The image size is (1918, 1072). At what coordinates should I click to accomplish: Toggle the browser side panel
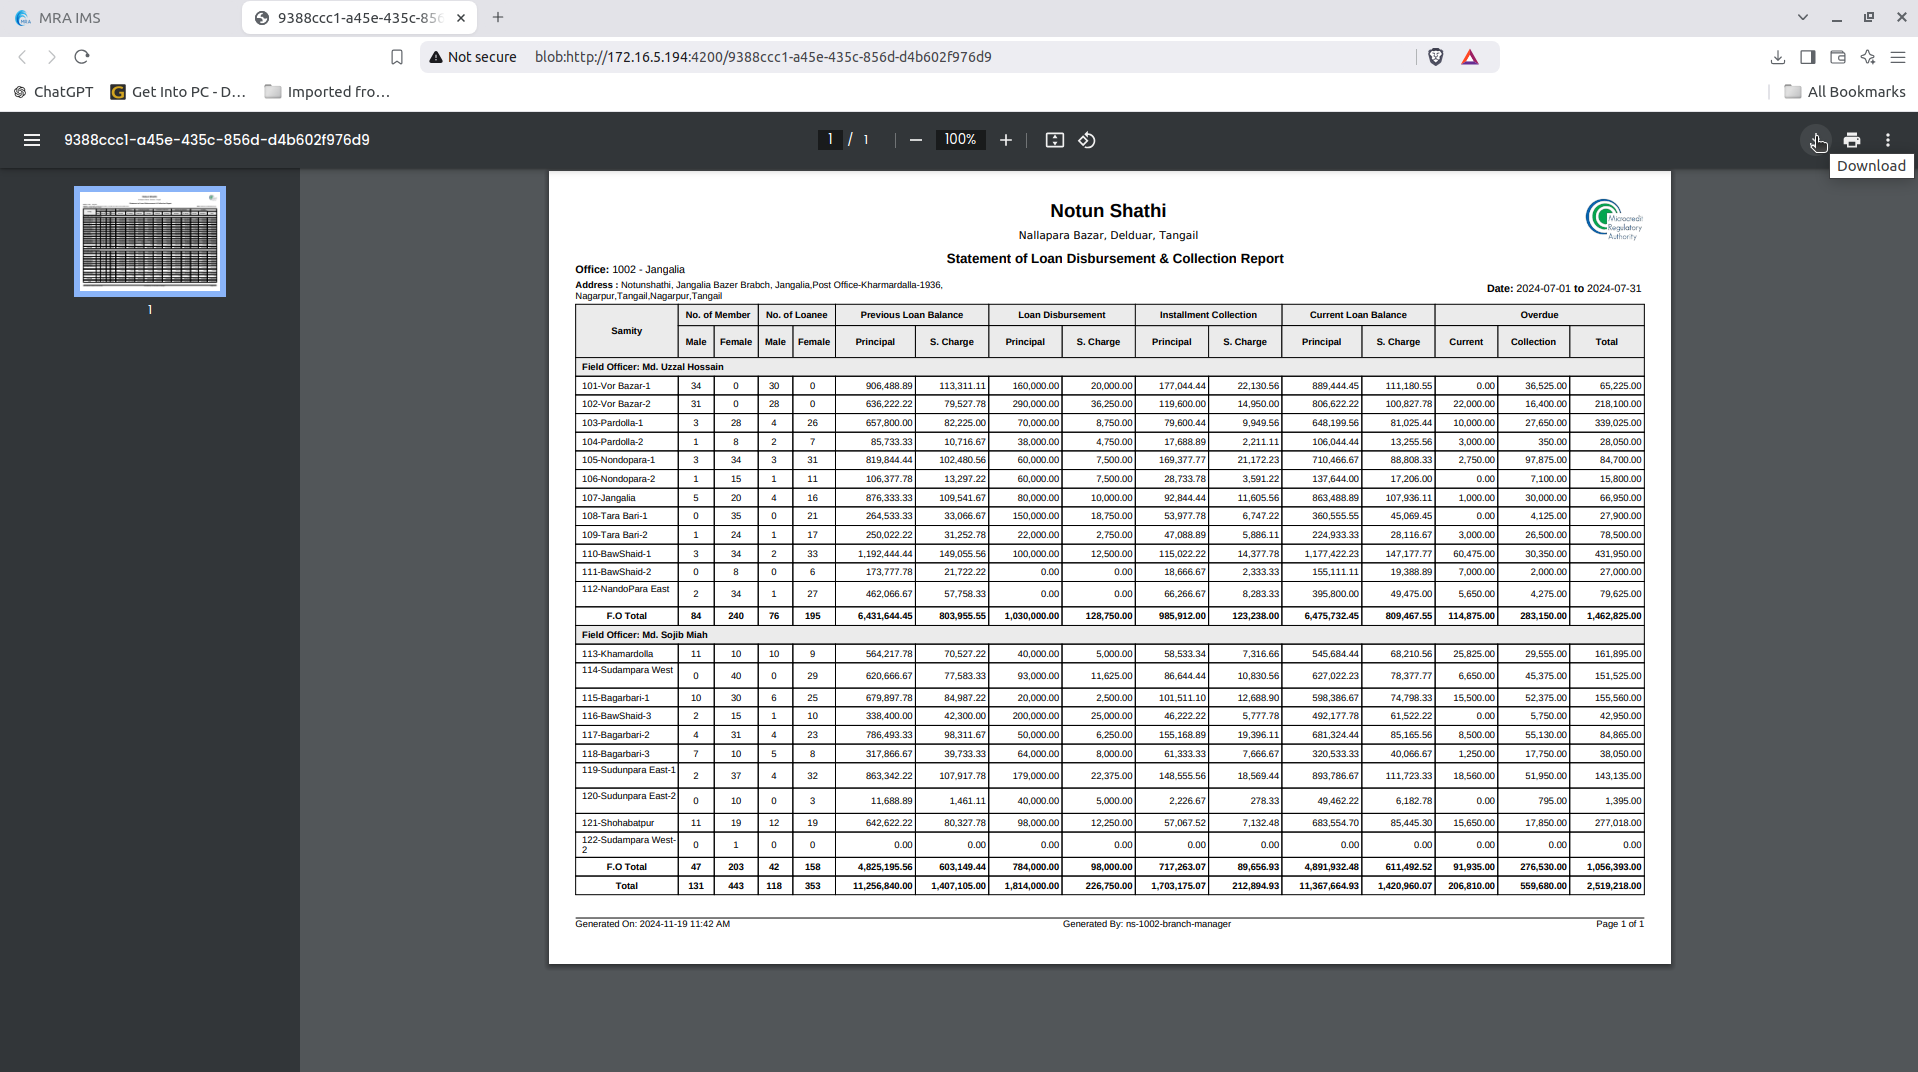click(x=1808, y=57)
